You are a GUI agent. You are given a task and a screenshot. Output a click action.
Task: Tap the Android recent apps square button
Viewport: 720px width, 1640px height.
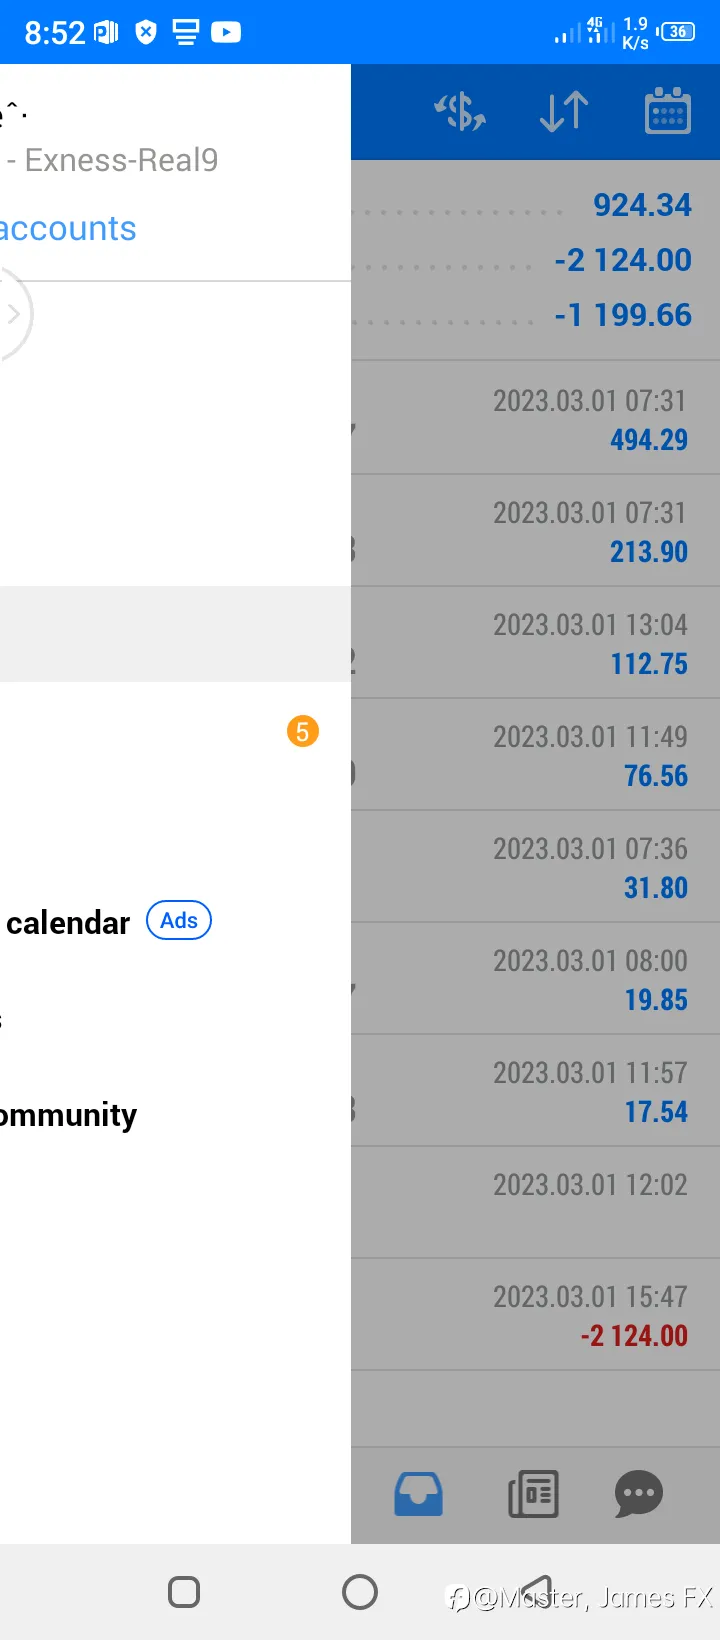(x=184, y=1592)
